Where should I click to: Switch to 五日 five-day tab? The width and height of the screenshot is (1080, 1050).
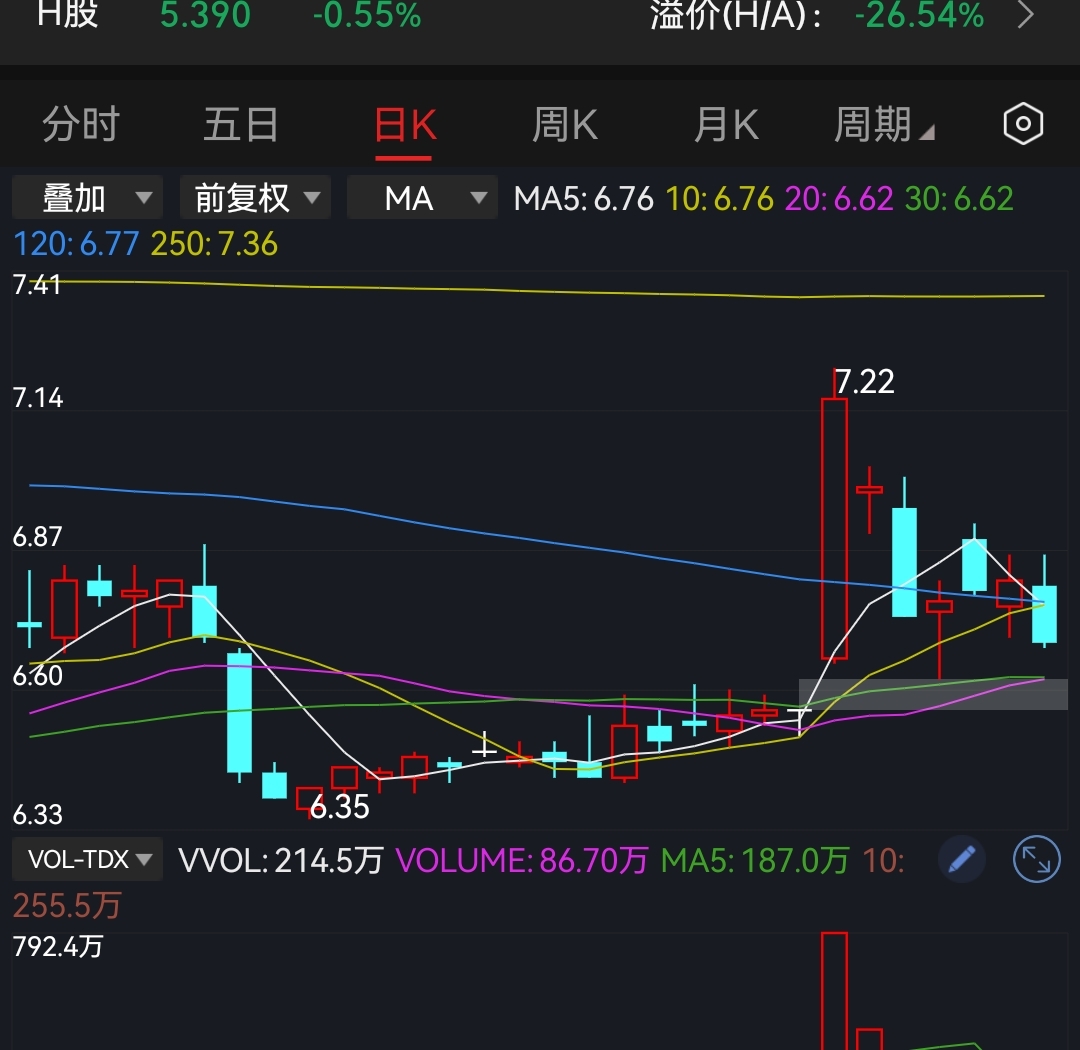pyautogui.click(x=241, y=125)
